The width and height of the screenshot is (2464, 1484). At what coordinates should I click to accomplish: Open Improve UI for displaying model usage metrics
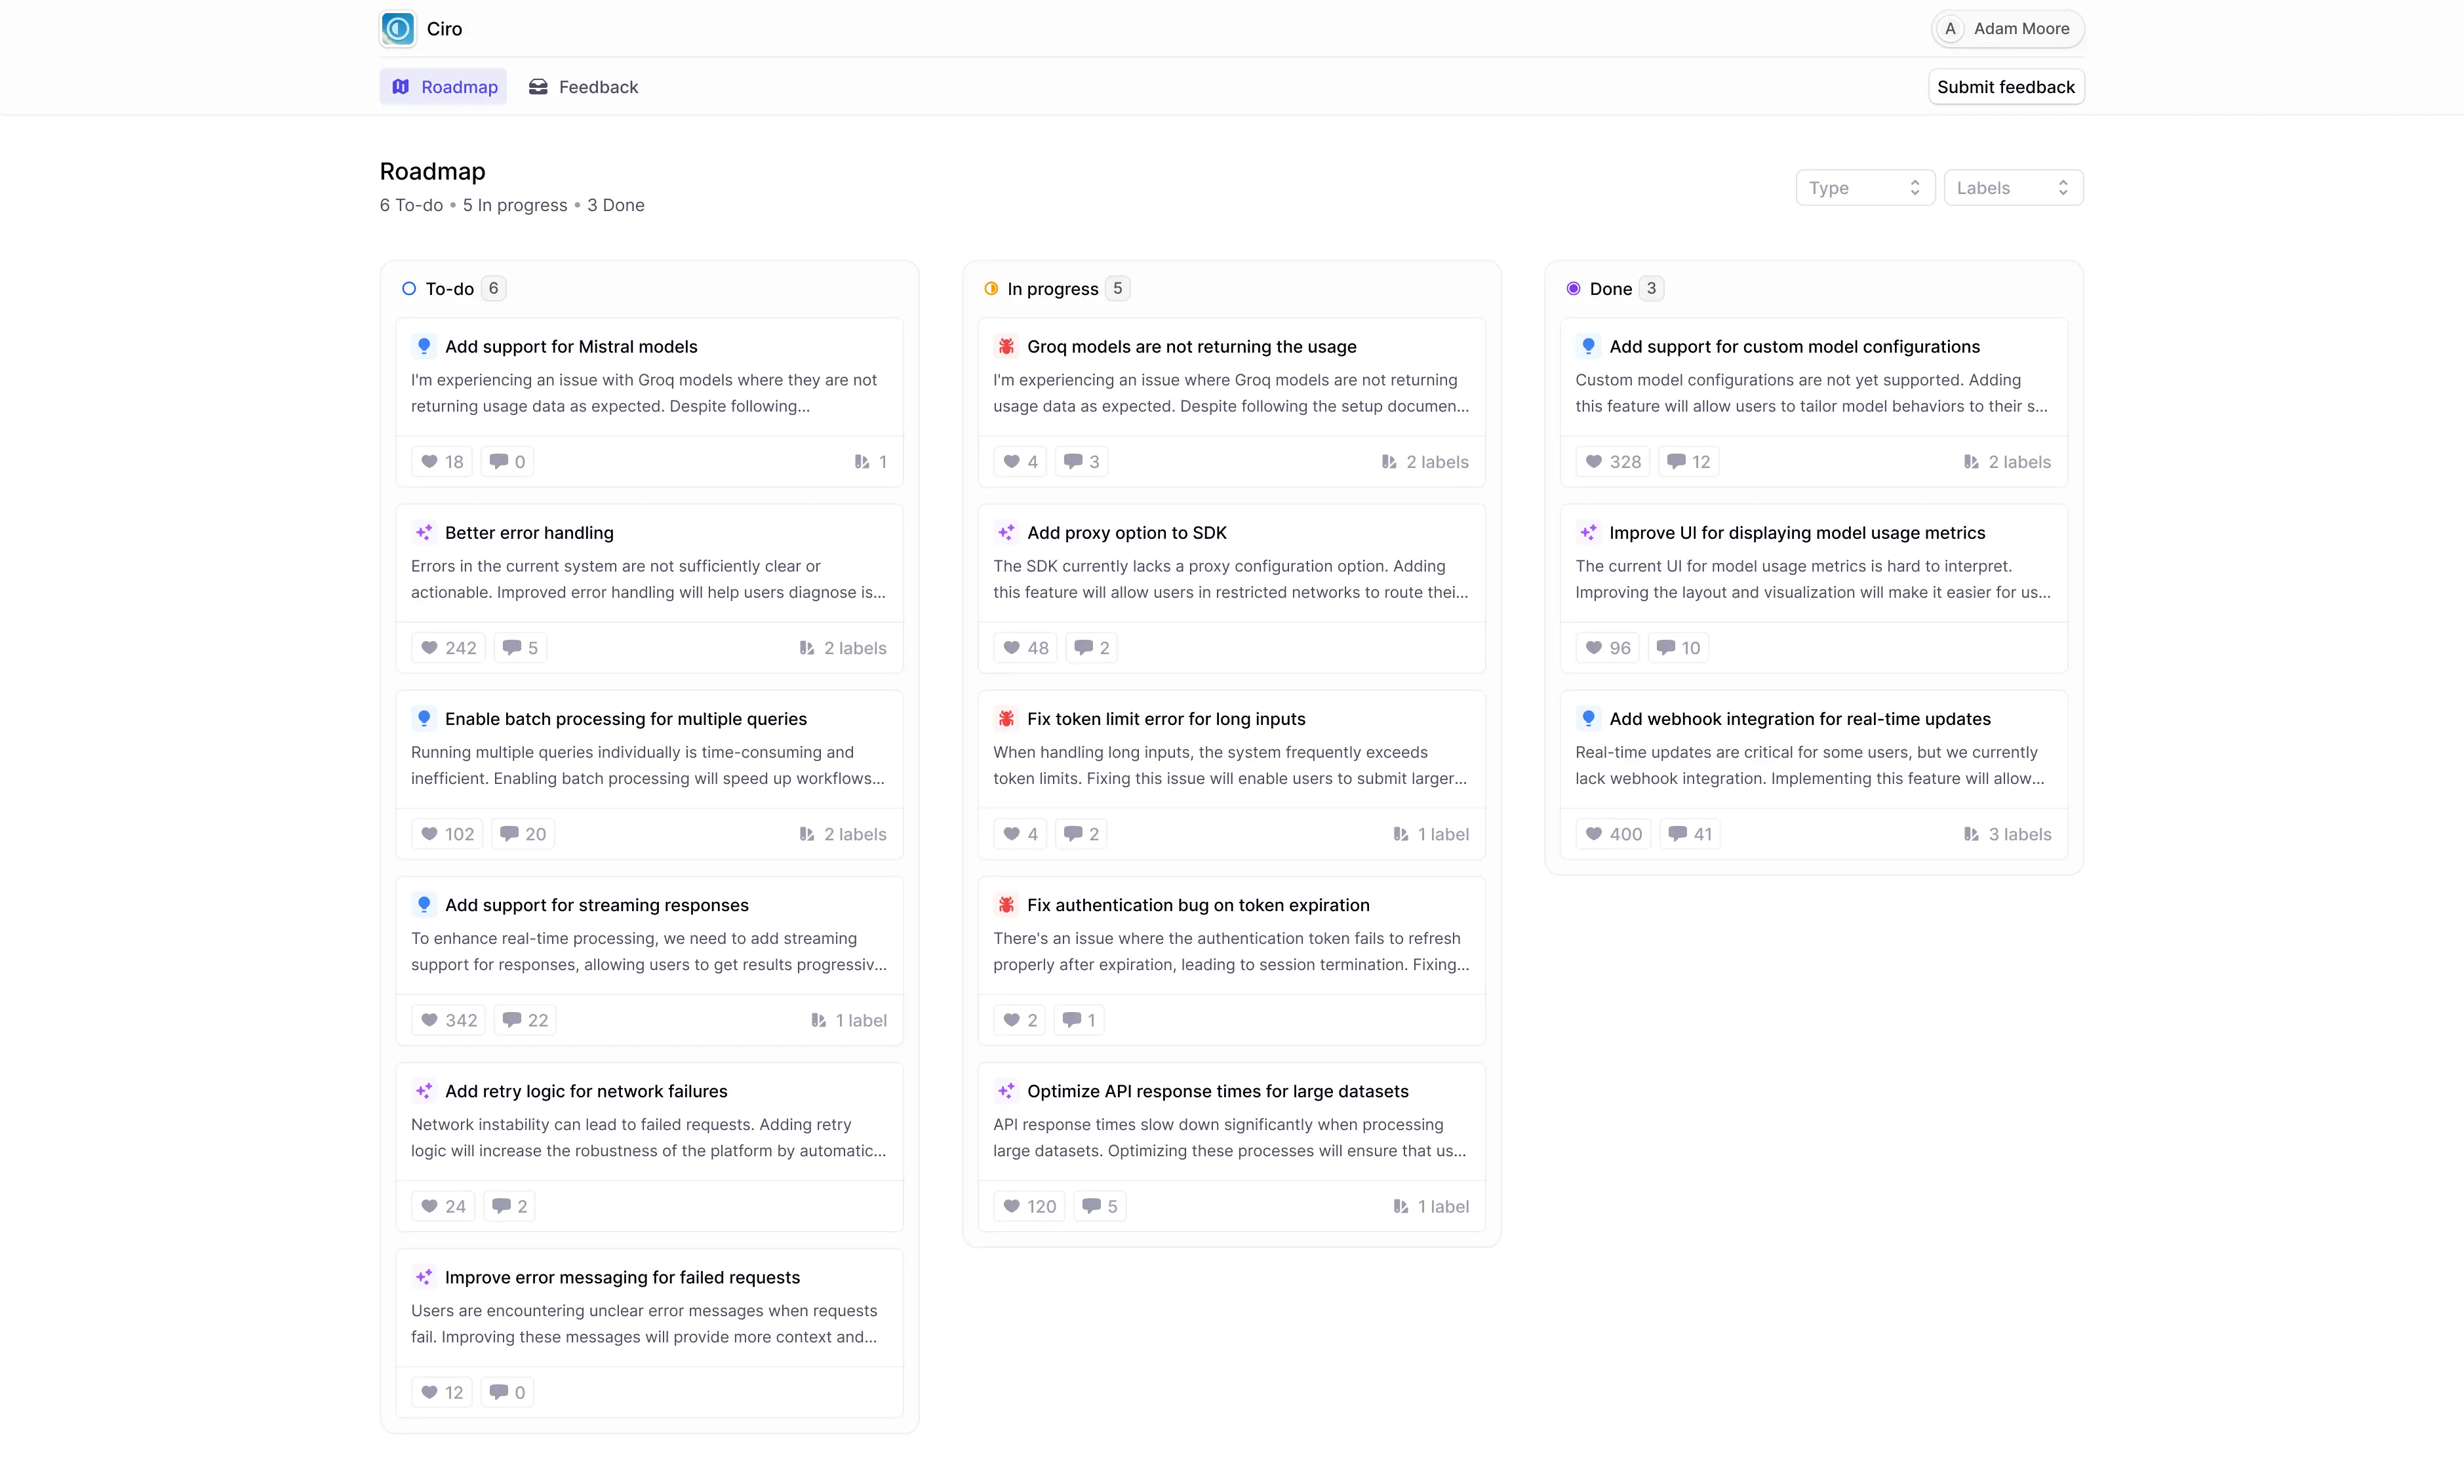(1797, 533)
